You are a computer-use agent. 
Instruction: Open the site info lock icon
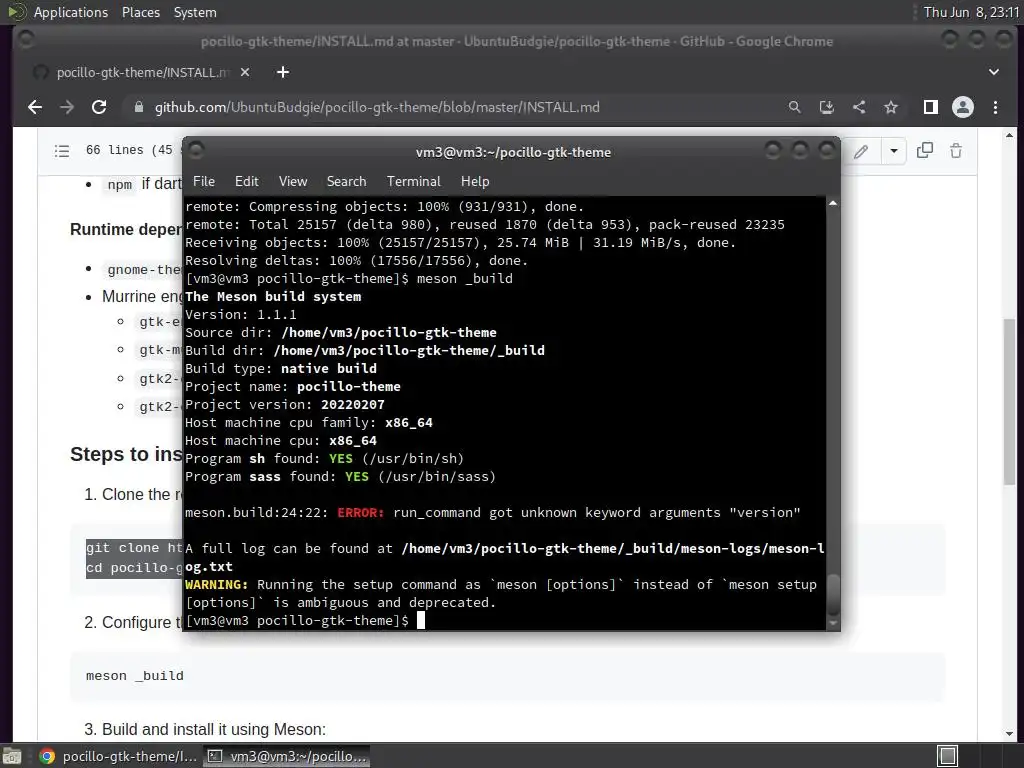138,107
